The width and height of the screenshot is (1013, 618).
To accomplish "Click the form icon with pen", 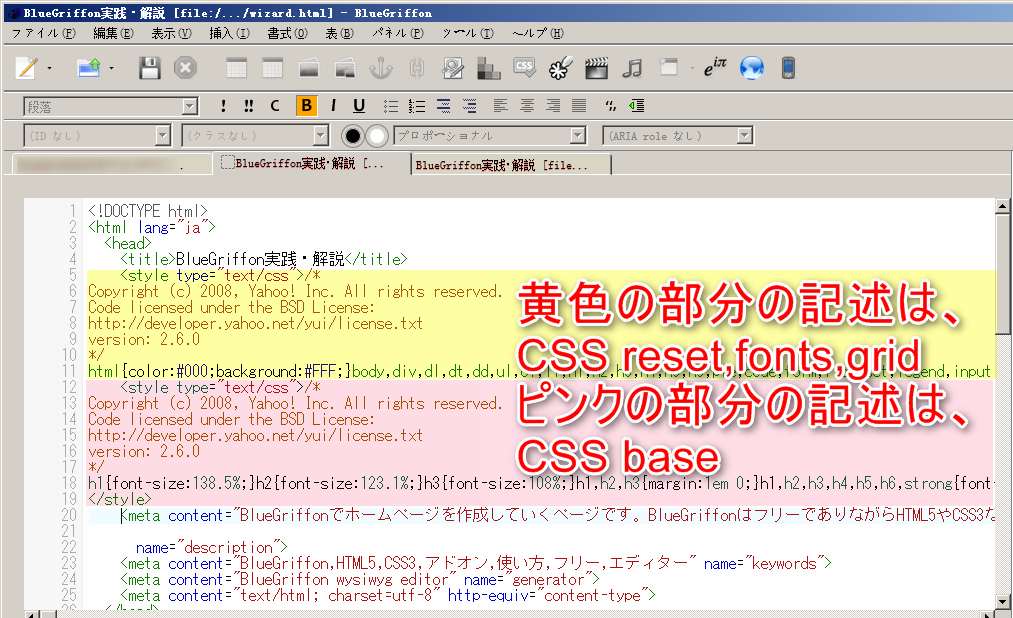I will tap(453, 68).
